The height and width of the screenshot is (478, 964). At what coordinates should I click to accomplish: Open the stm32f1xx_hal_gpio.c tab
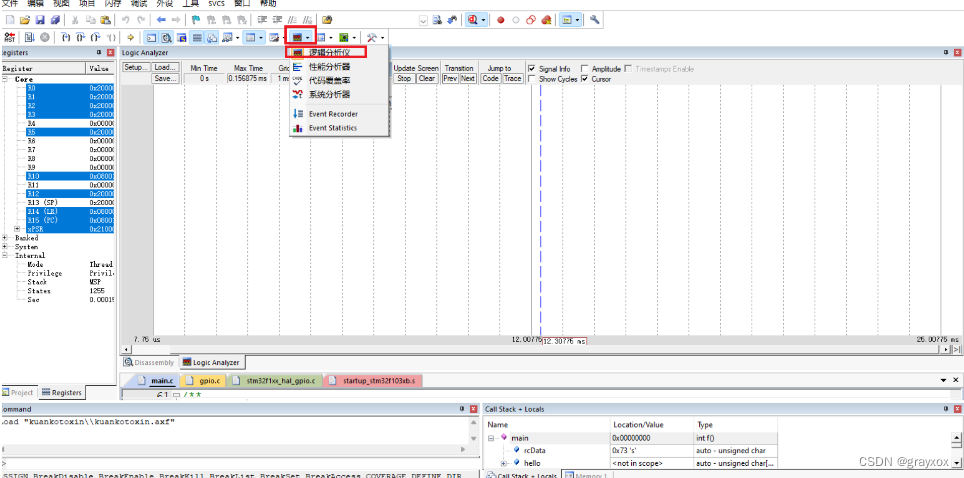pyautogui.click(x=274, y=381)
